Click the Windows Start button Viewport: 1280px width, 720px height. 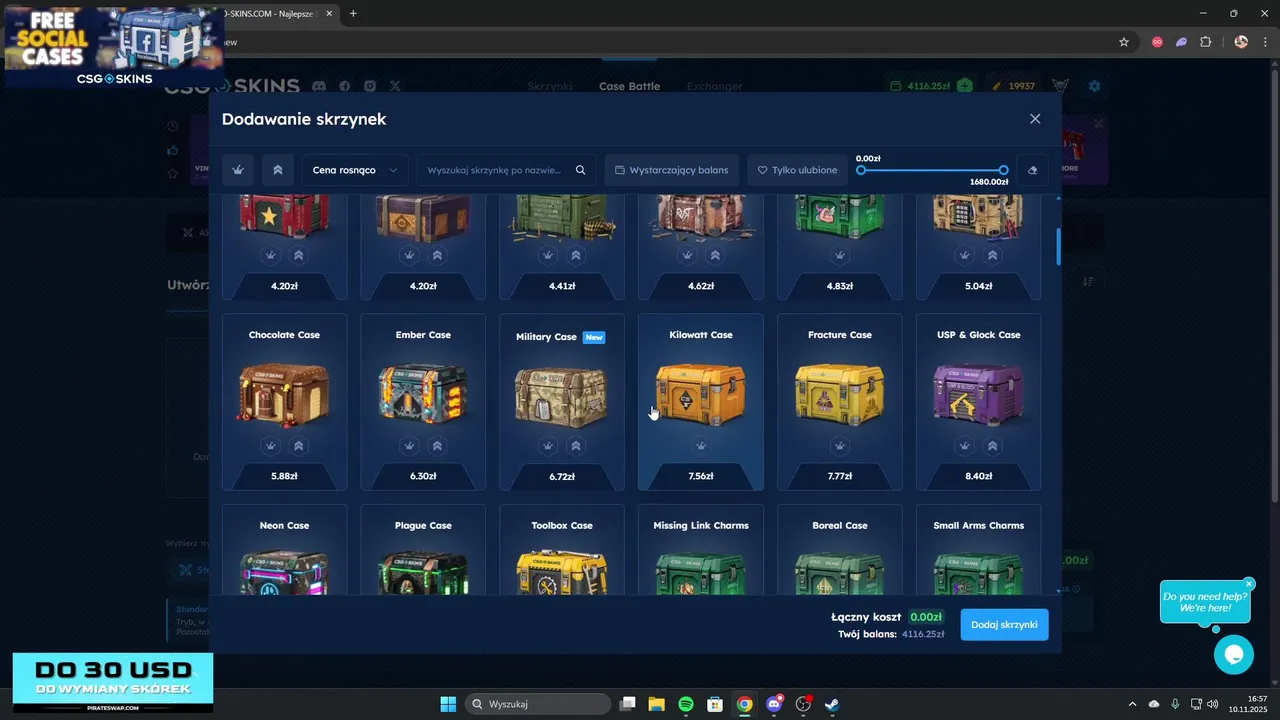448,704
